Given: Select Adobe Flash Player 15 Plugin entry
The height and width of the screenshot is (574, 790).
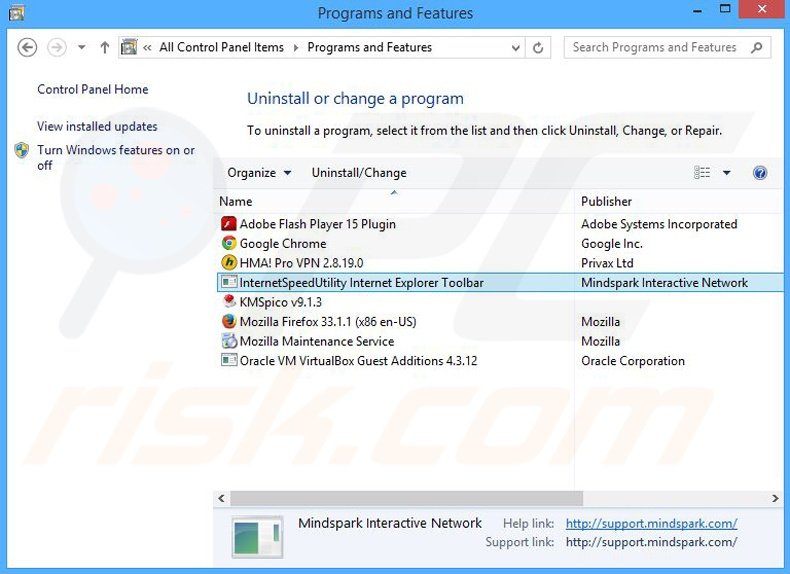Looking at the screenshot, I should (x=317, y=224).
